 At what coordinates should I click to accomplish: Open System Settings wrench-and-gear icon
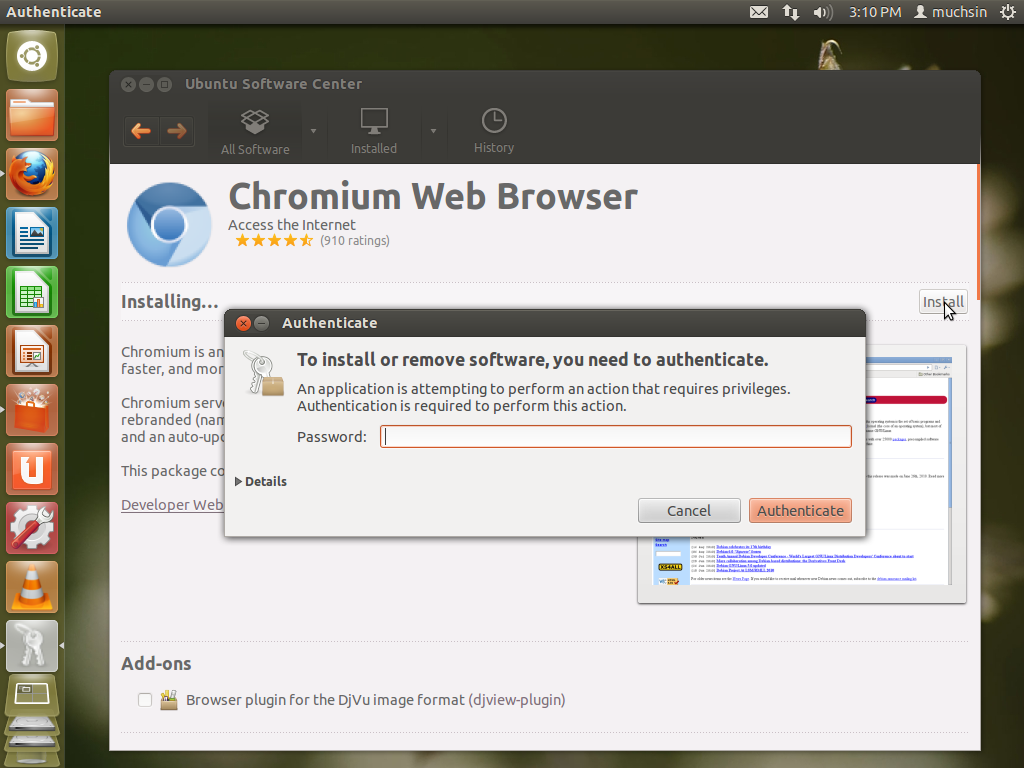pos(32,528)
